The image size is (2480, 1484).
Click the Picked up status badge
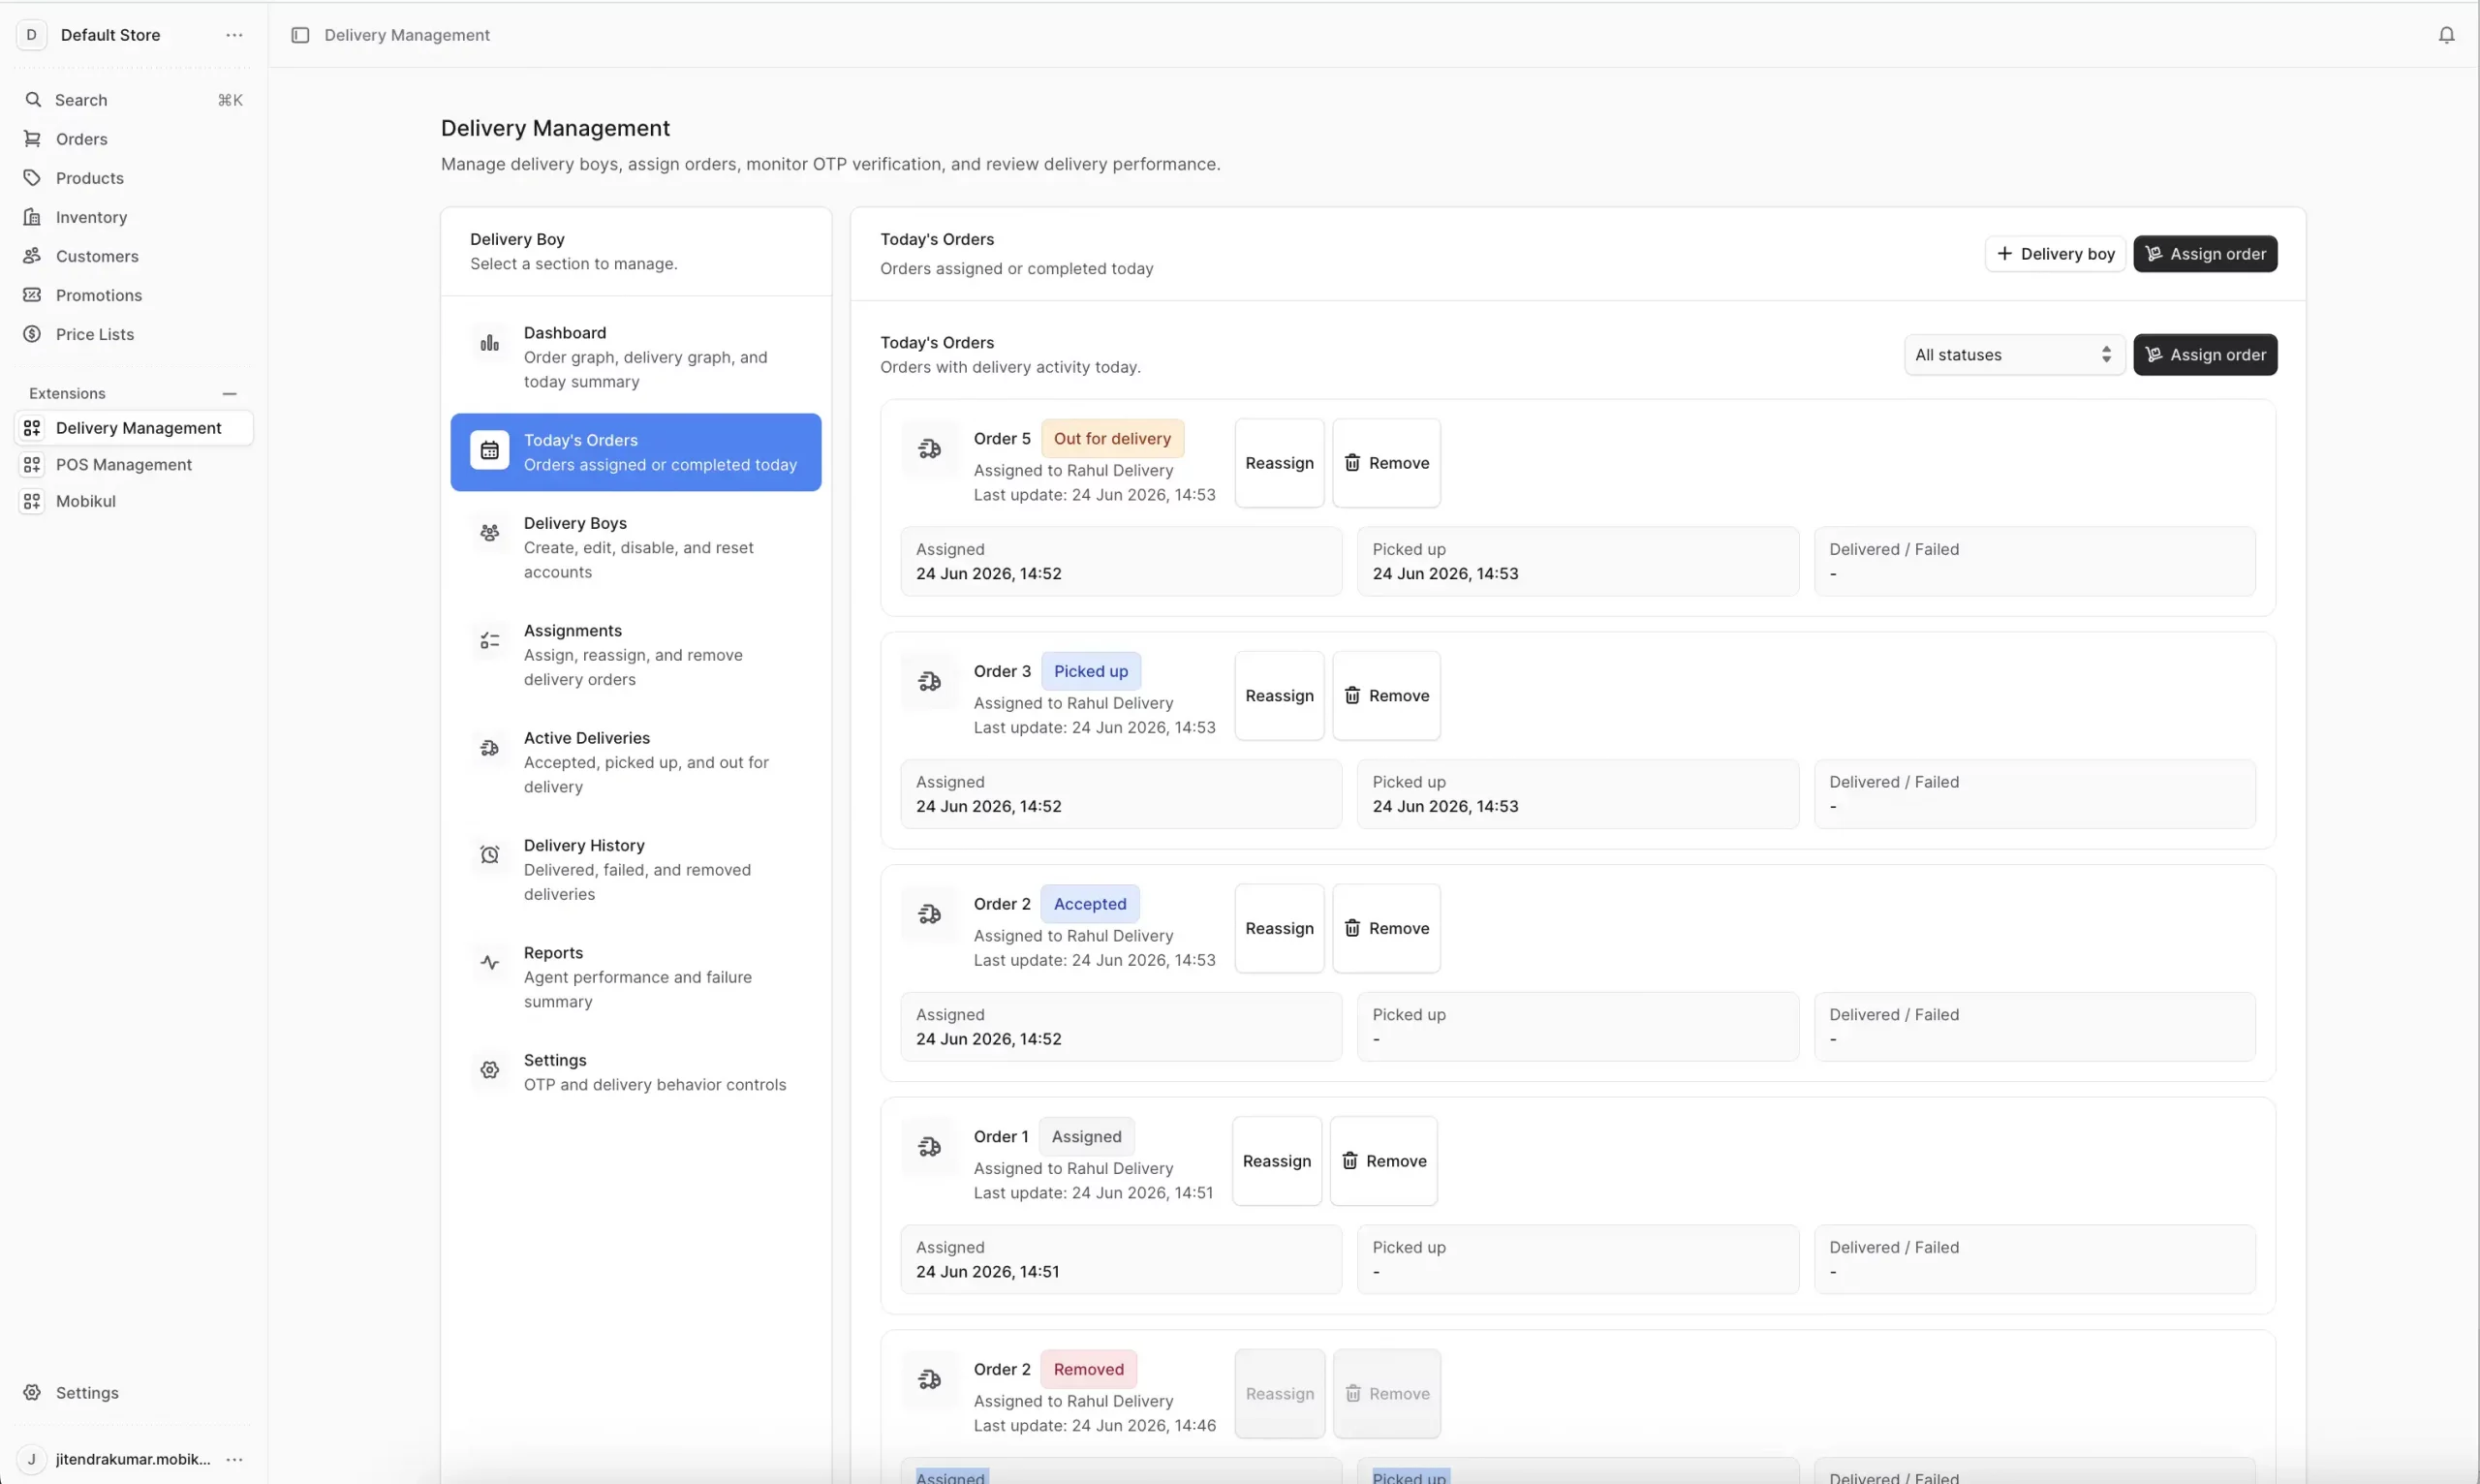pyautogui.click(x=1090, y=672)
